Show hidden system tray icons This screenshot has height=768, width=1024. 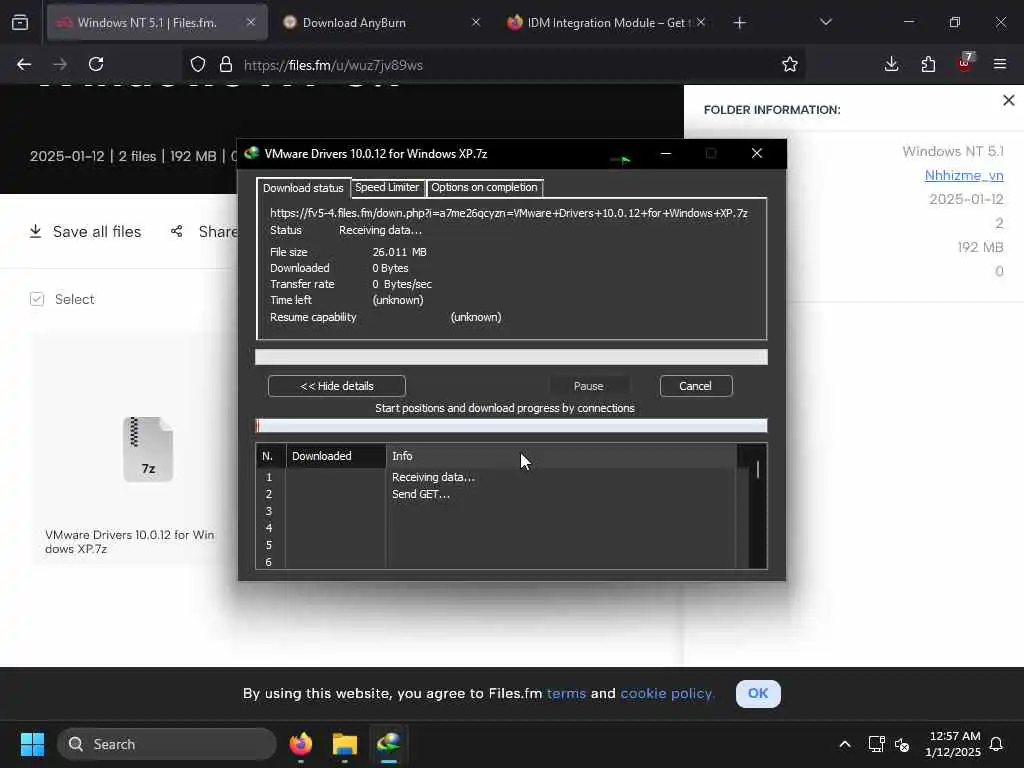844,744
